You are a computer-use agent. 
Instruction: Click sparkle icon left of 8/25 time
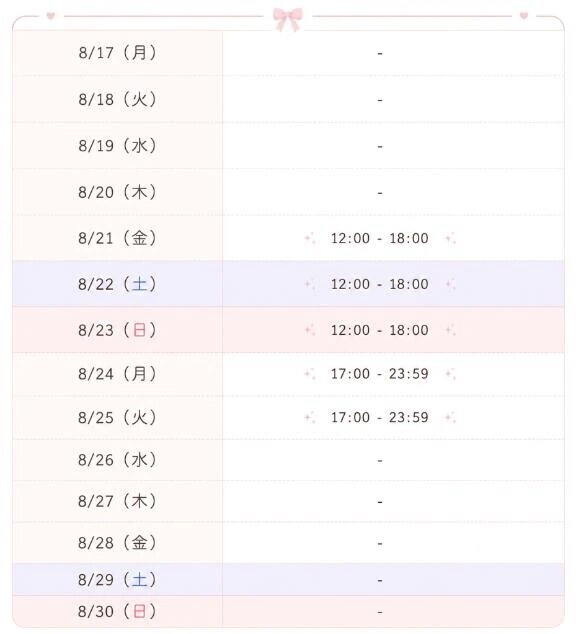(310, 417)
